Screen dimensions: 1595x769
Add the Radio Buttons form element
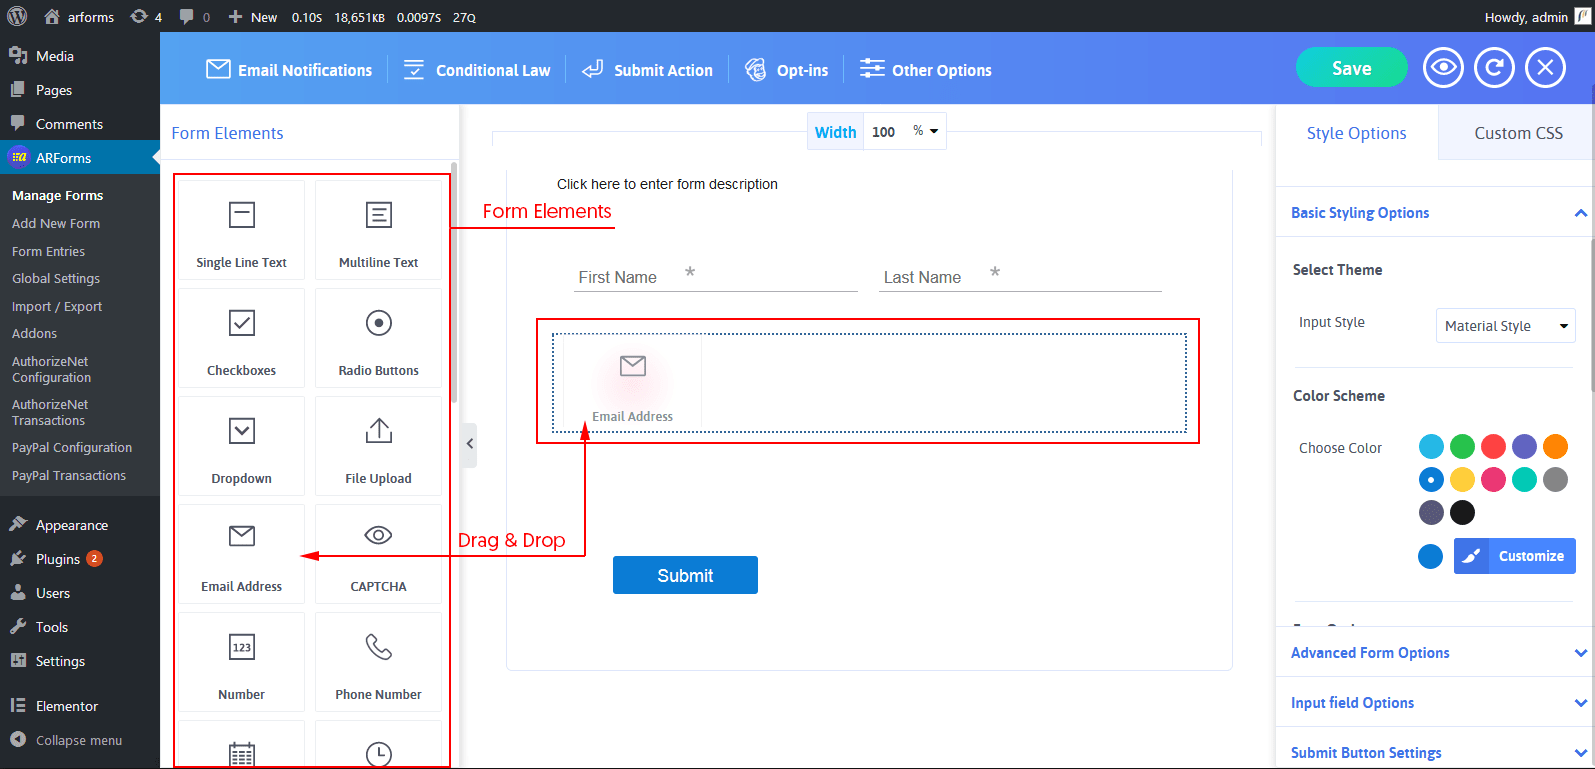(x=378, y=339)
